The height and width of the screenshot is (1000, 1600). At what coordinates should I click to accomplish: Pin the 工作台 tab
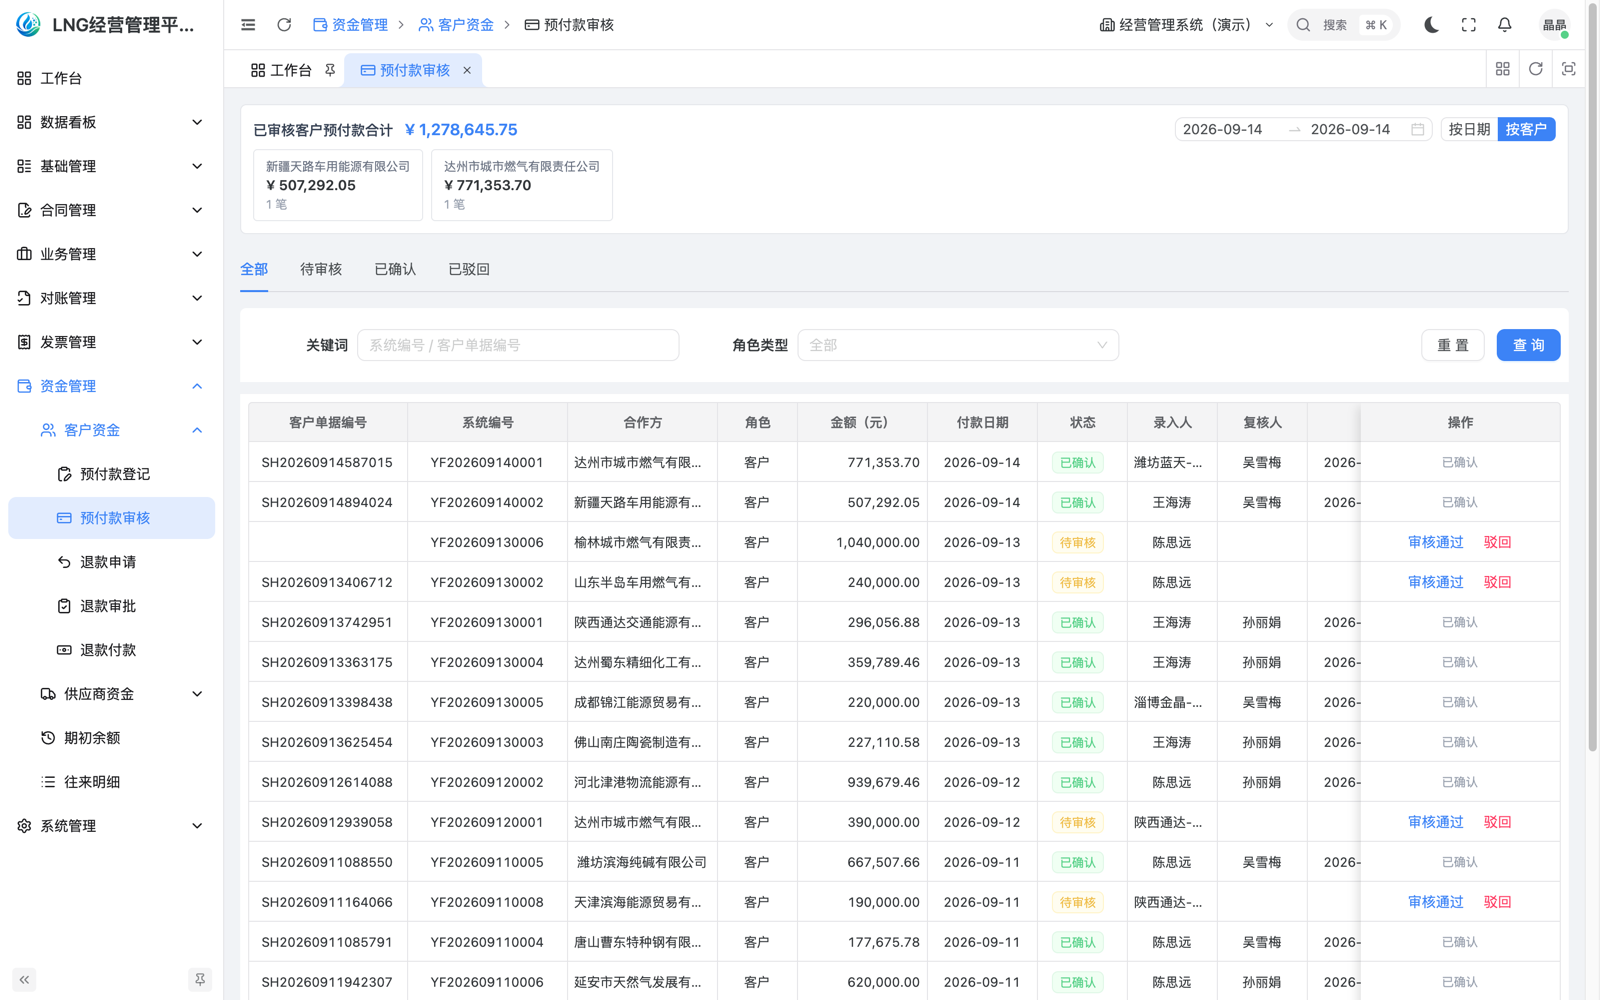(330, 70)
